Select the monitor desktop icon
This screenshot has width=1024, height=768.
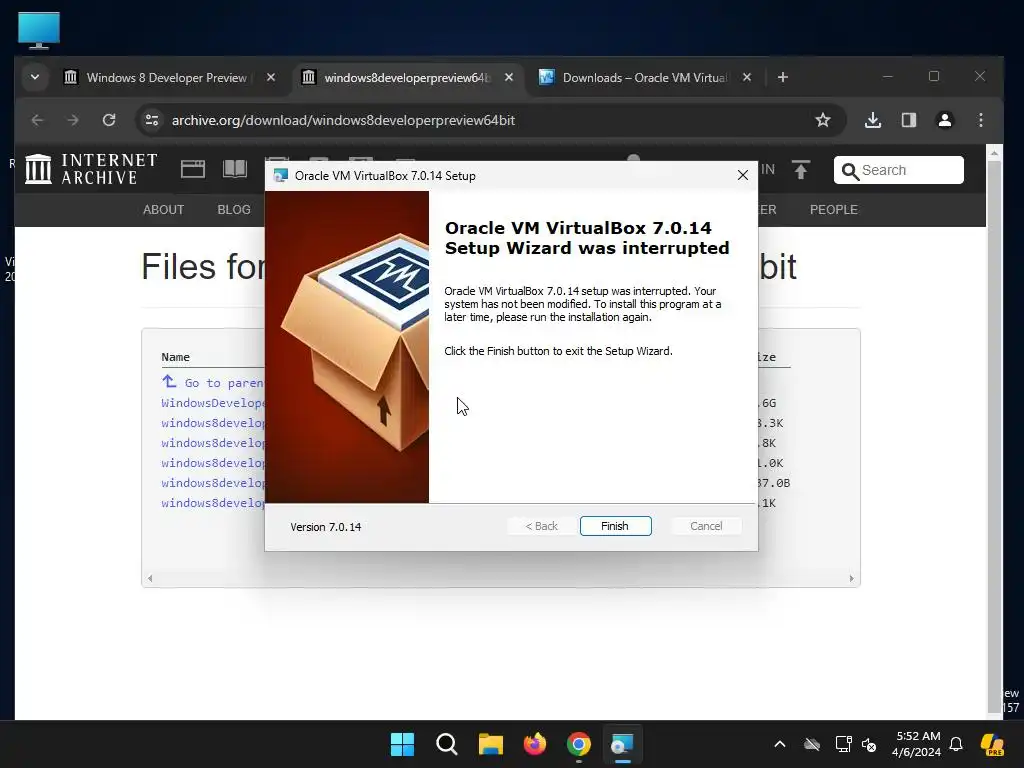point(39,30)
